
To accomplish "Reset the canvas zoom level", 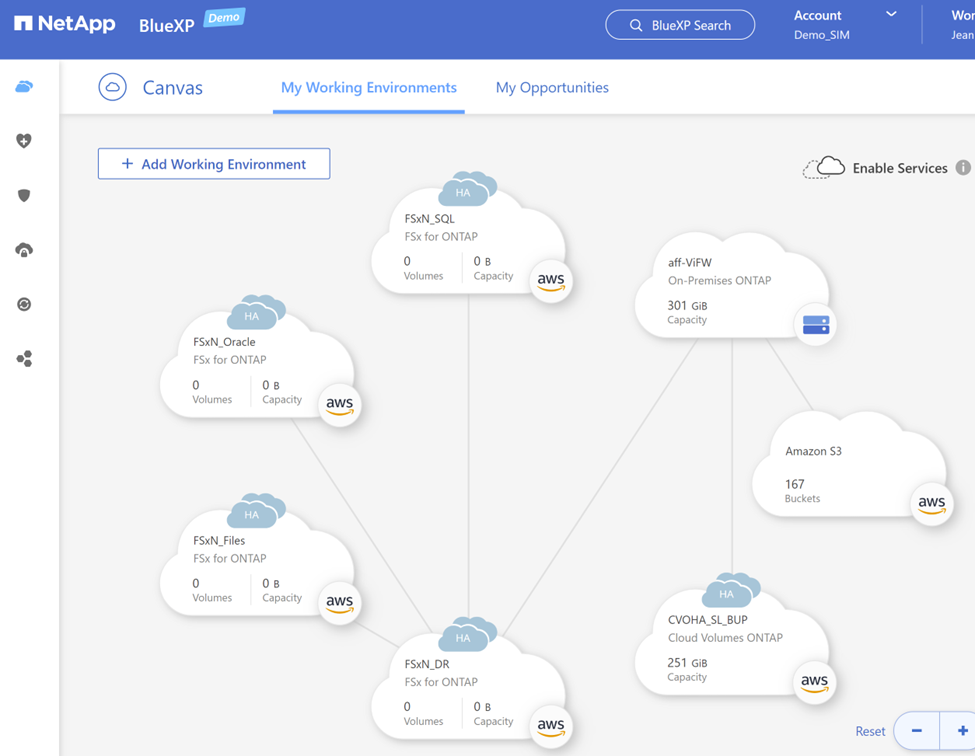I will tap(869, 731).
